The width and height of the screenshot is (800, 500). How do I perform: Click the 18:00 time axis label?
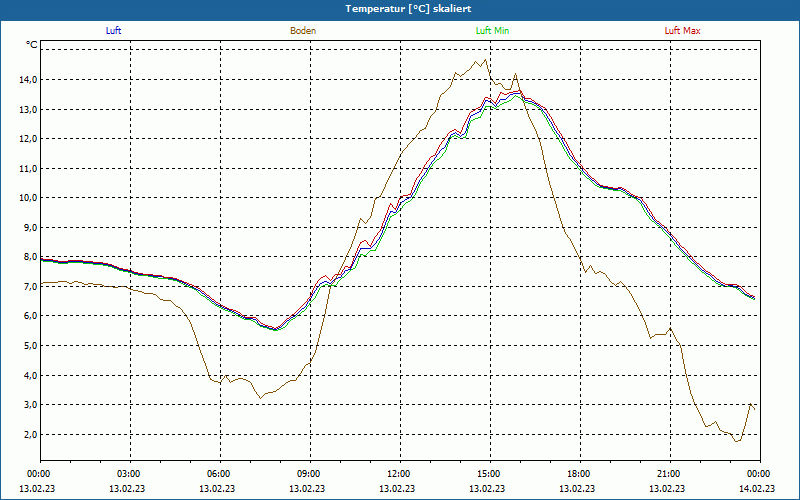[580, 474]
